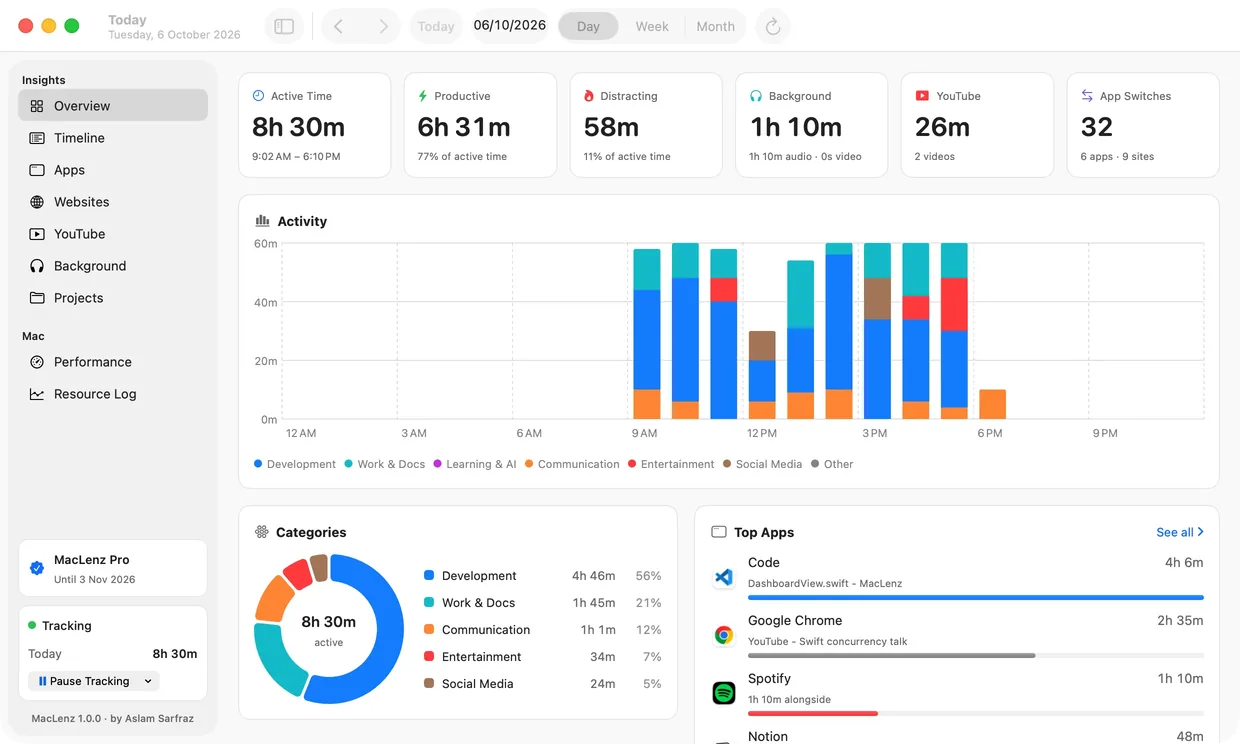Open the Apps section
Image resolution: width=1240 pixels, height=744 pixels.
point(113,170)
